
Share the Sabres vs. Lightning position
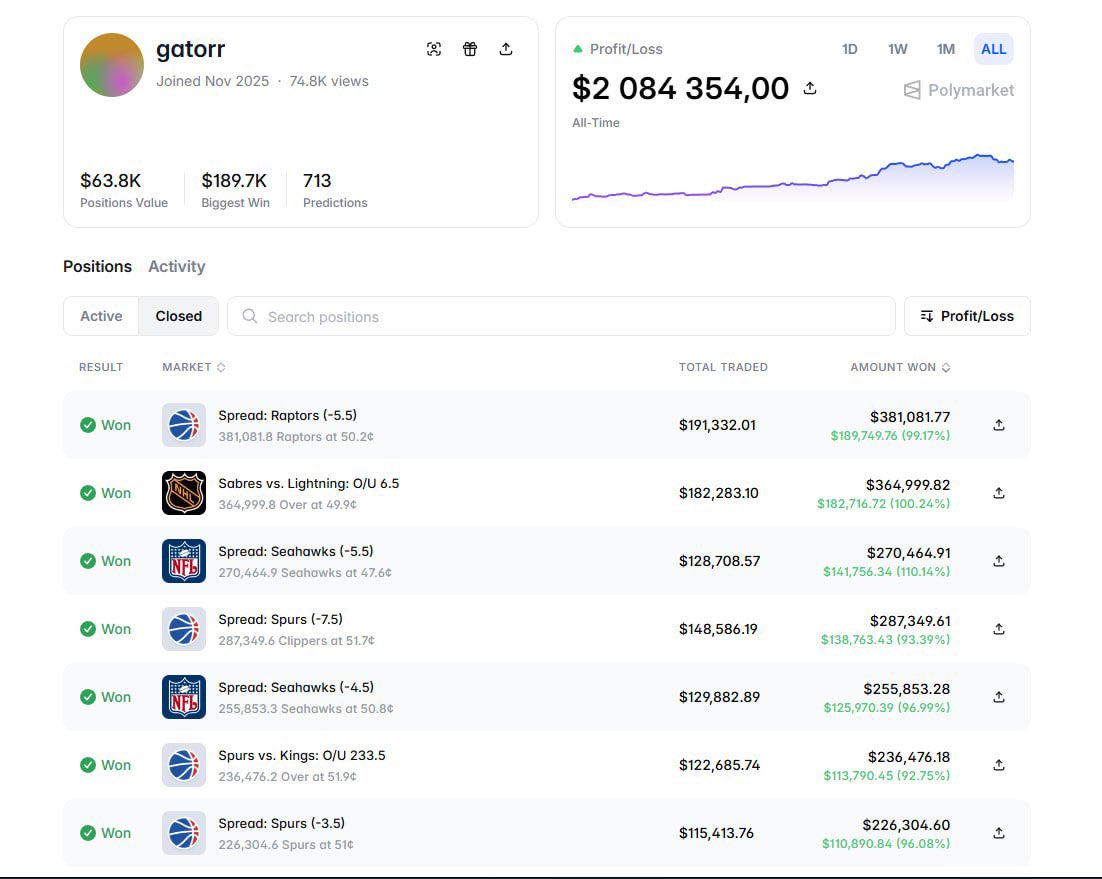(x=998, y=493)
